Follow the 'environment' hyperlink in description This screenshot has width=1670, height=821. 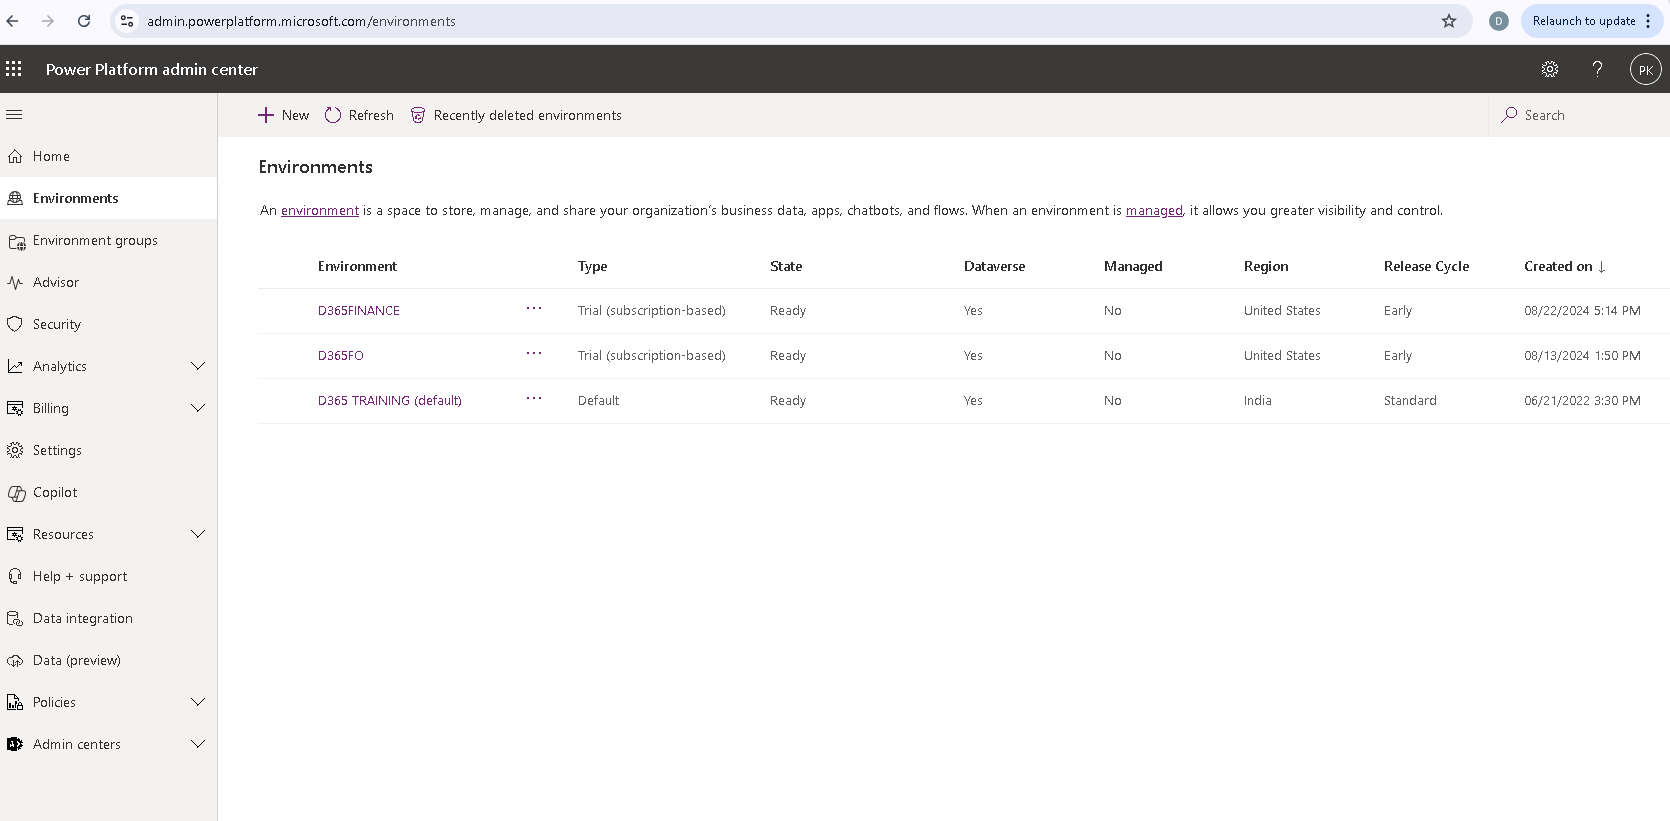click(320, 211)
